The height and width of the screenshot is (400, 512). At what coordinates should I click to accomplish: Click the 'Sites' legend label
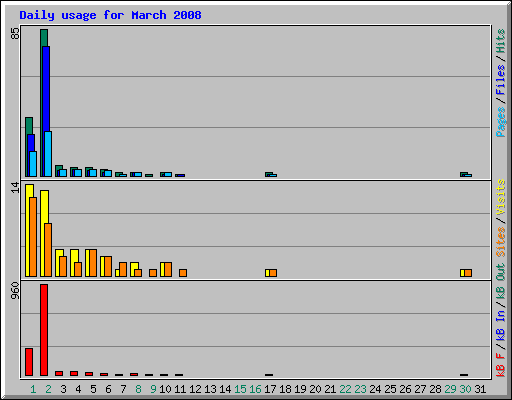point(500,242)
